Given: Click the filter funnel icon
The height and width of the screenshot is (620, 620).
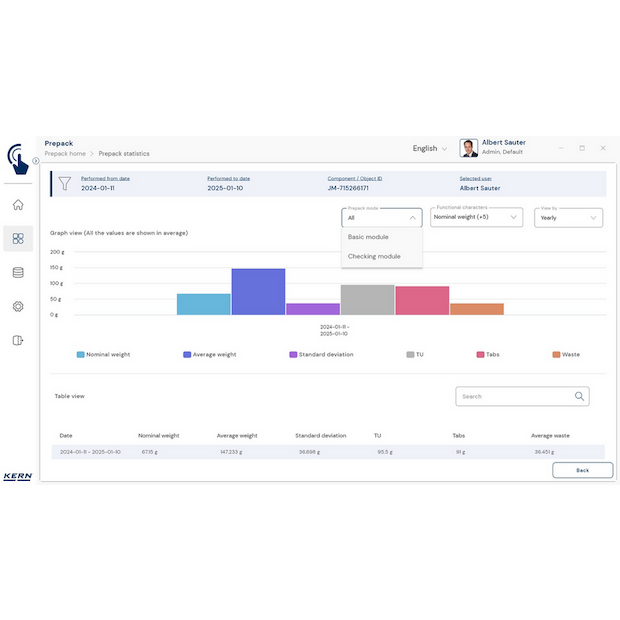Looking at the screenshot, I should pos(64,183).
